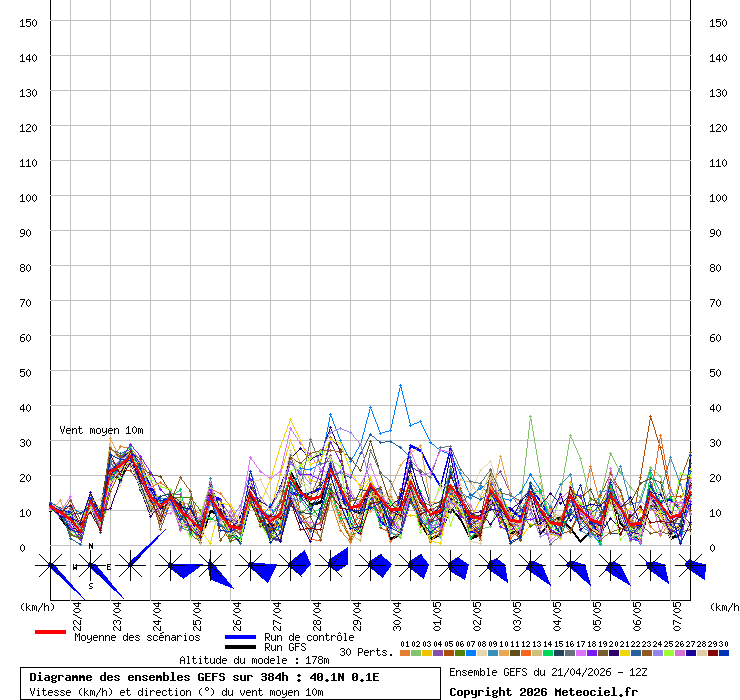The height and width of the screenshot is (700, 740).
Task: Click the wind direction rose above 24/04
Action: pyautogui.click(x=170, y=566)
